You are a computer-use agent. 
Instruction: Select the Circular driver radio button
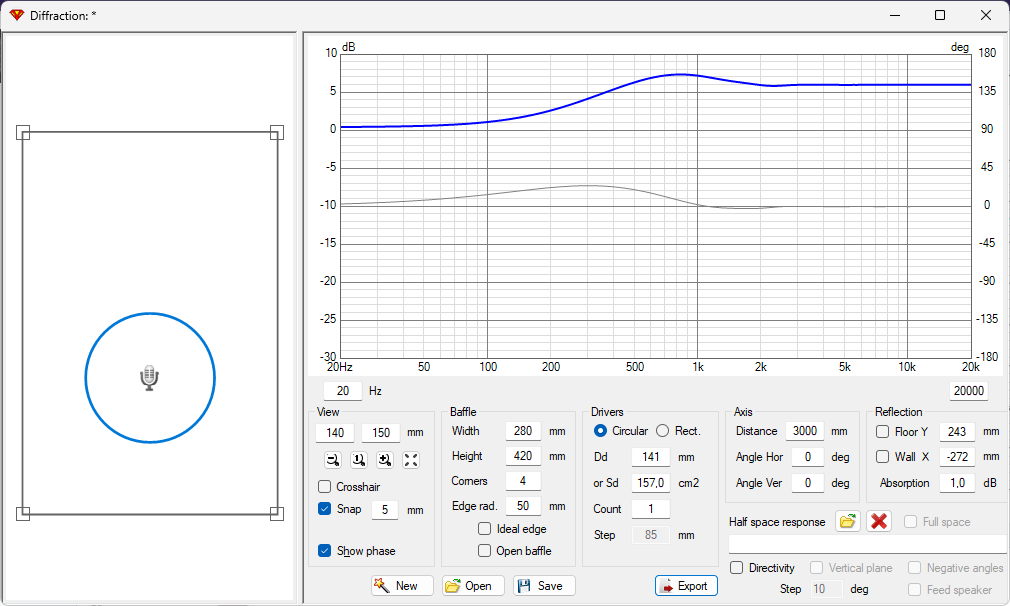[x=600, y=431]
